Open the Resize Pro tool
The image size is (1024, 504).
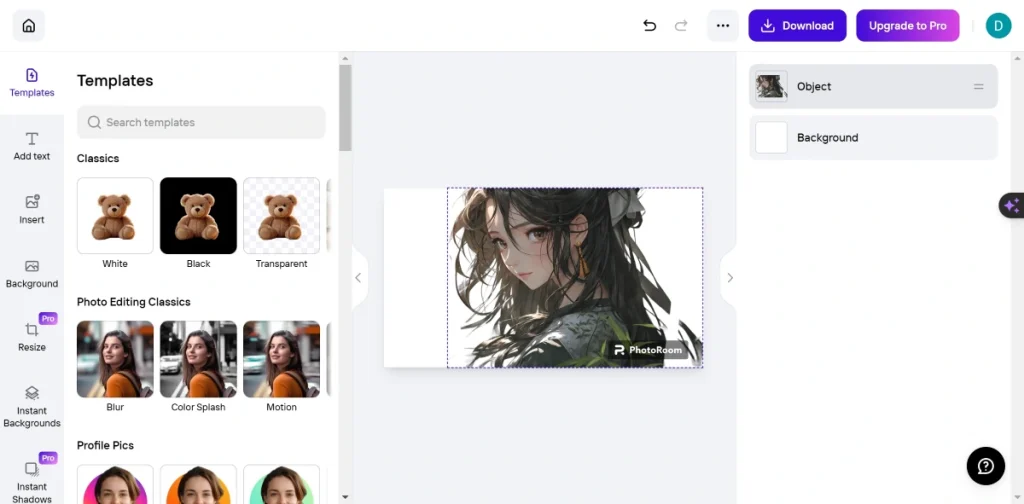(32, 336)
